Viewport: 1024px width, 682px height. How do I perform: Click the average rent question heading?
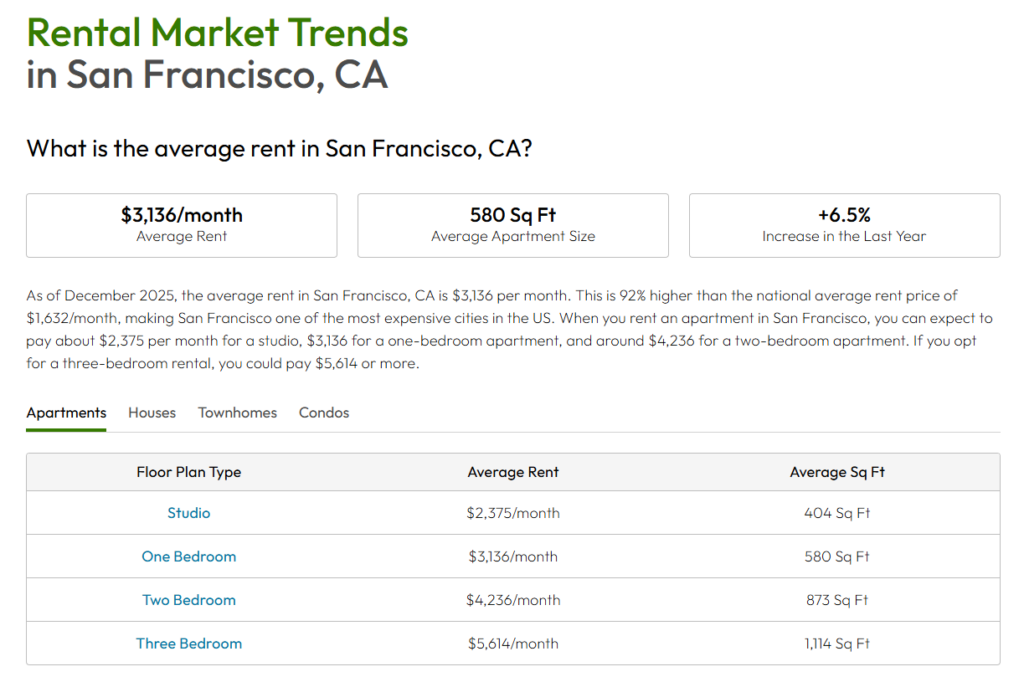click(279, 149)
